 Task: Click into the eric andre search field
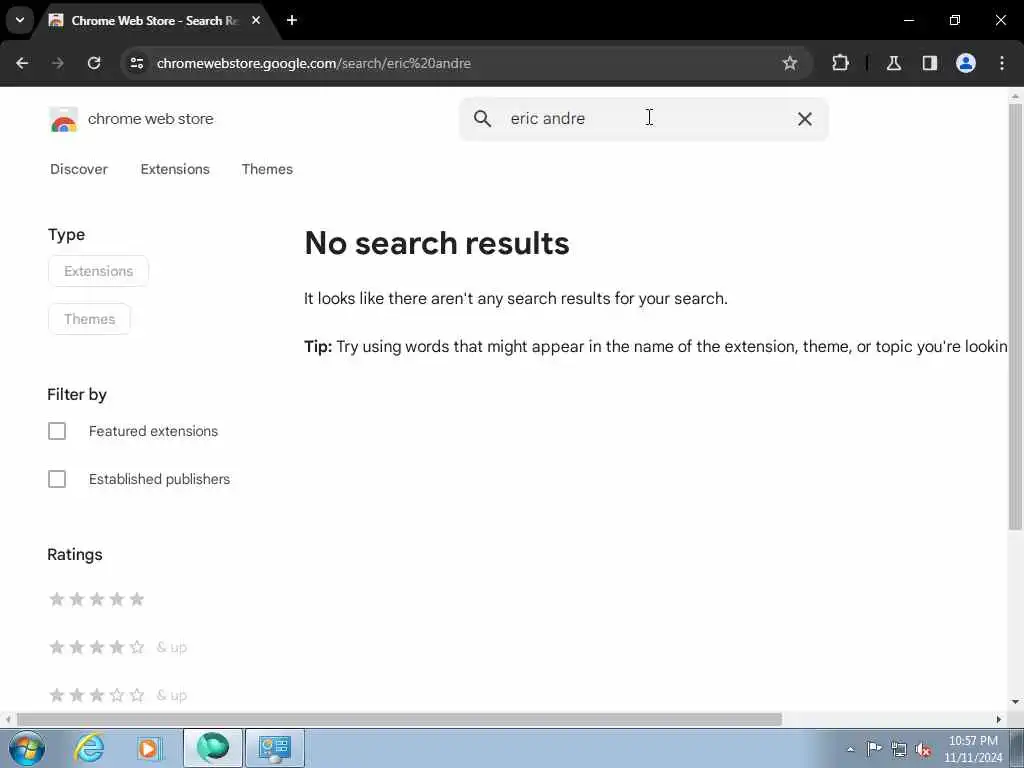point(643,119)
